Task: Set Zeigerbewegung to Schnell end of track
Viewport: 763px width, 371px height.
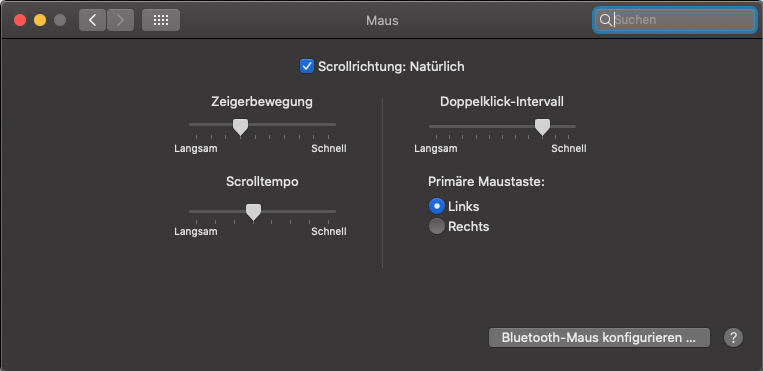Action: [332, 125]
